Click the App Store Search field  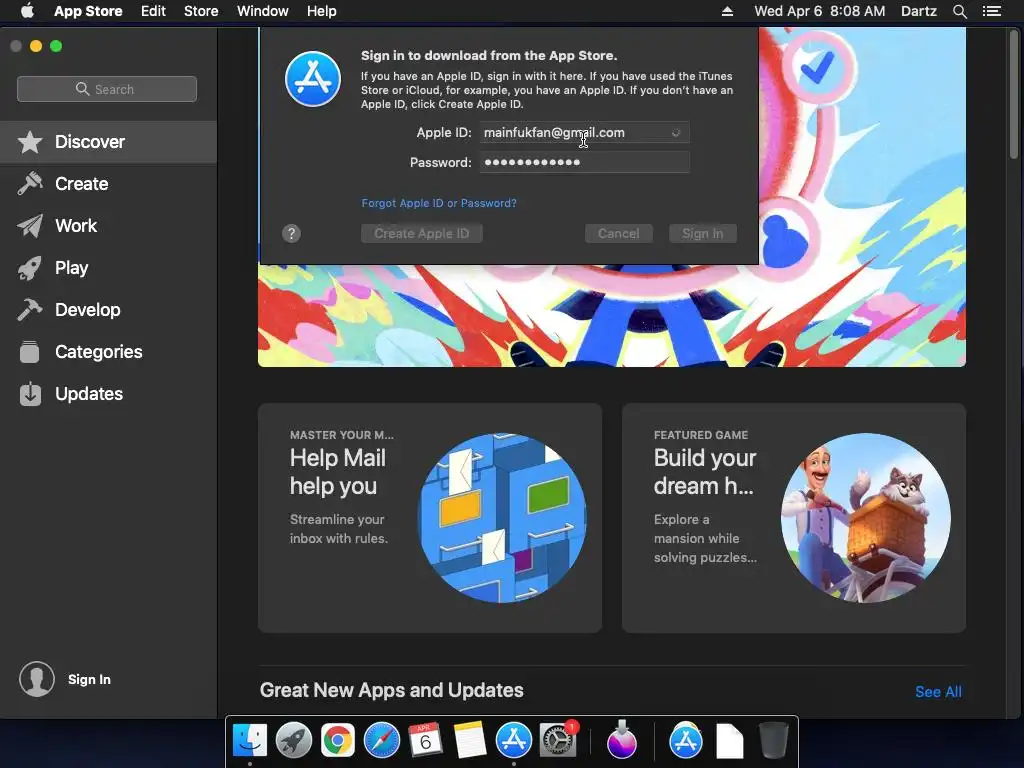pos(107,89)
